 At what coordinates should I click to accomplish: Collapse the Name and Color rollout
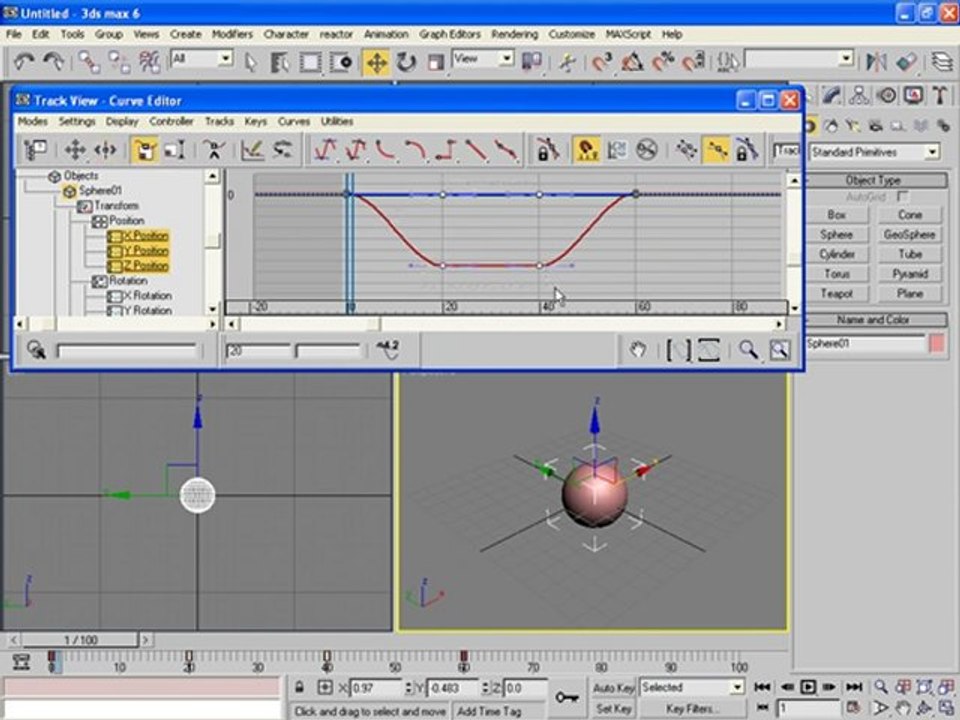pos(874,320)
